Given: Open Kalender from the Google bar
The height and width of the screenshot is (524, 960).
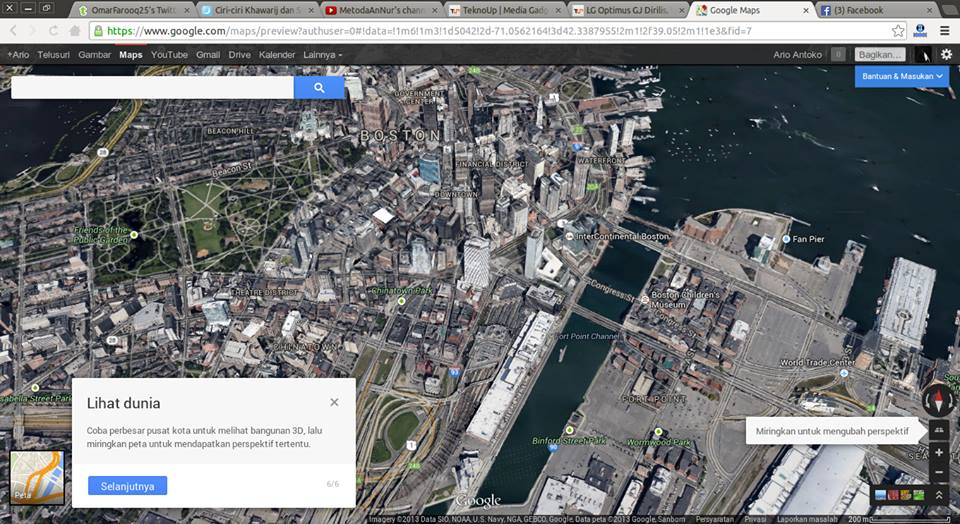Looking at the screenshot, I should click(x=277, y=54).
